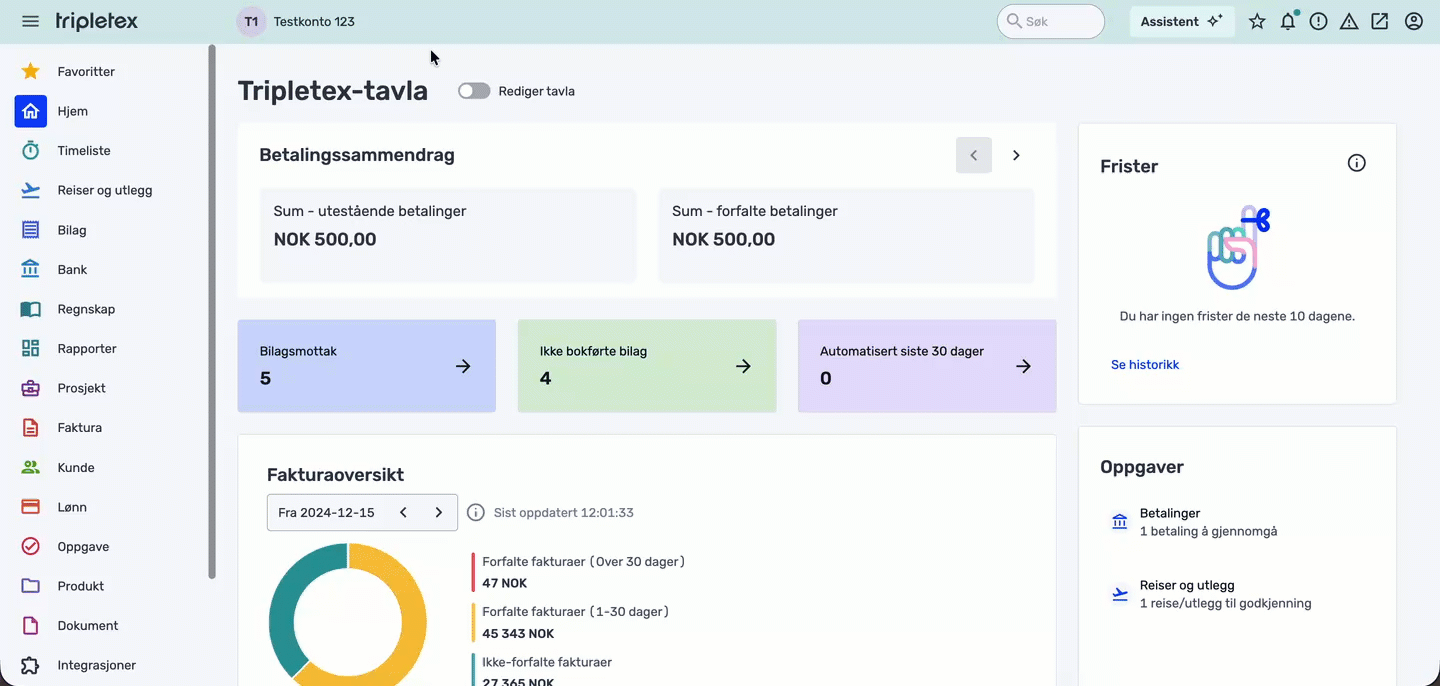This screenshot has width=1440, height=686.
Task: Move Fakturaoversikt date backward
Action: pyautogui.click(x=403, y=512)
